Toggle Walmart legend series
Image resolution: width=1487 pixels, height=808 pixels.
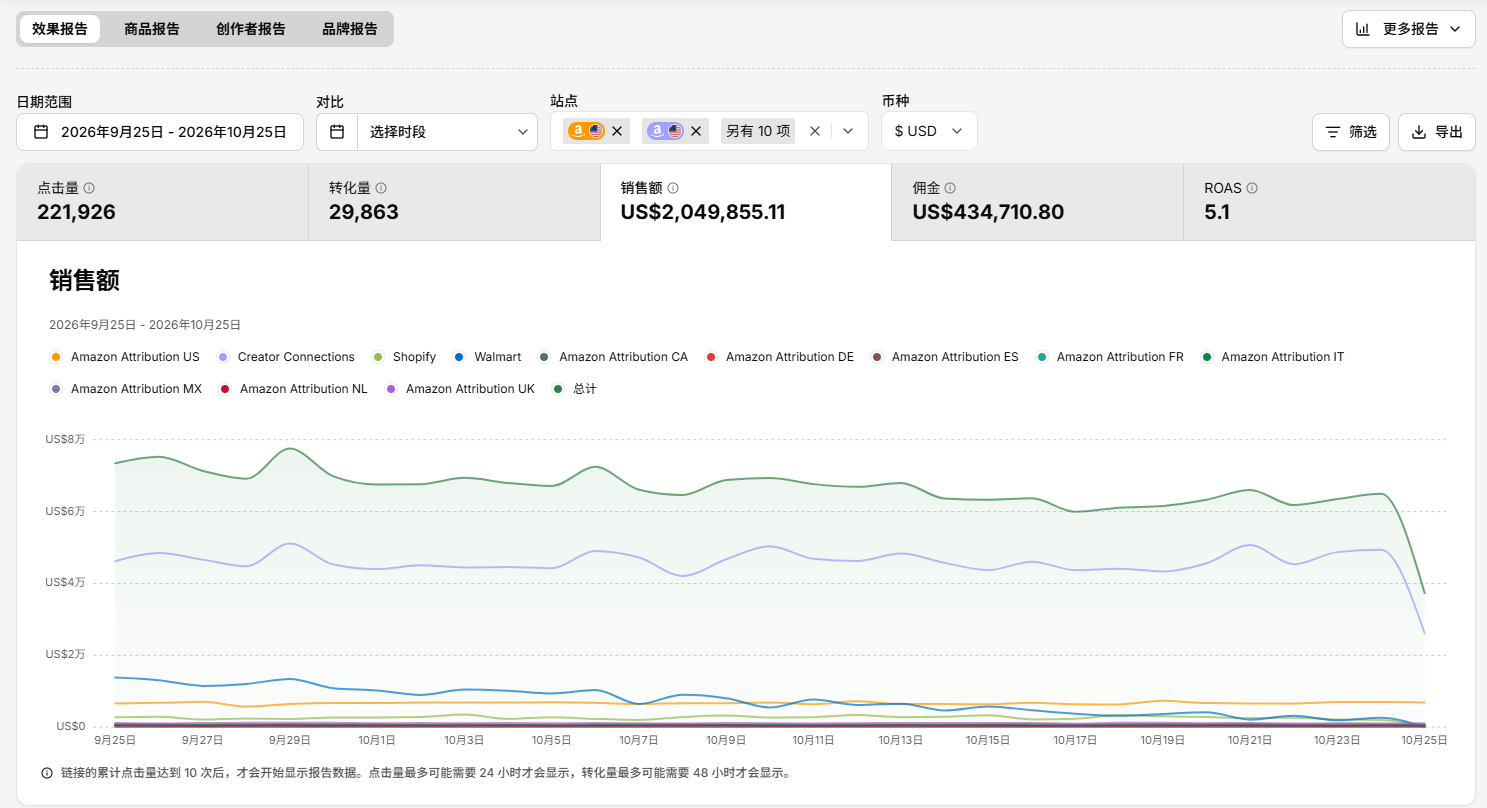487,357
